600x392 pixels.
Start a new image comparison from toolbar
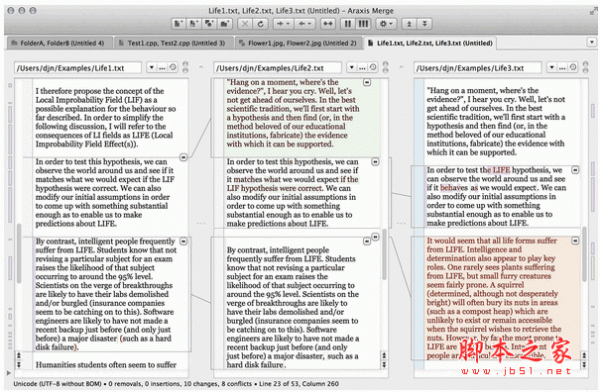209,24
